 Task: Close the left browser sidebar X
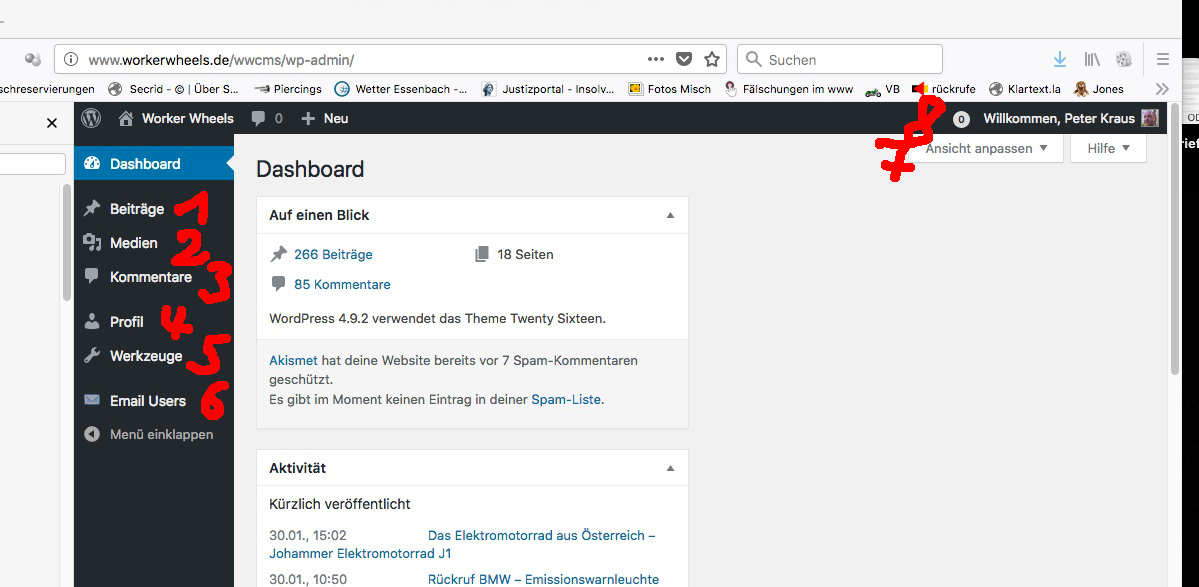[52, 123]
